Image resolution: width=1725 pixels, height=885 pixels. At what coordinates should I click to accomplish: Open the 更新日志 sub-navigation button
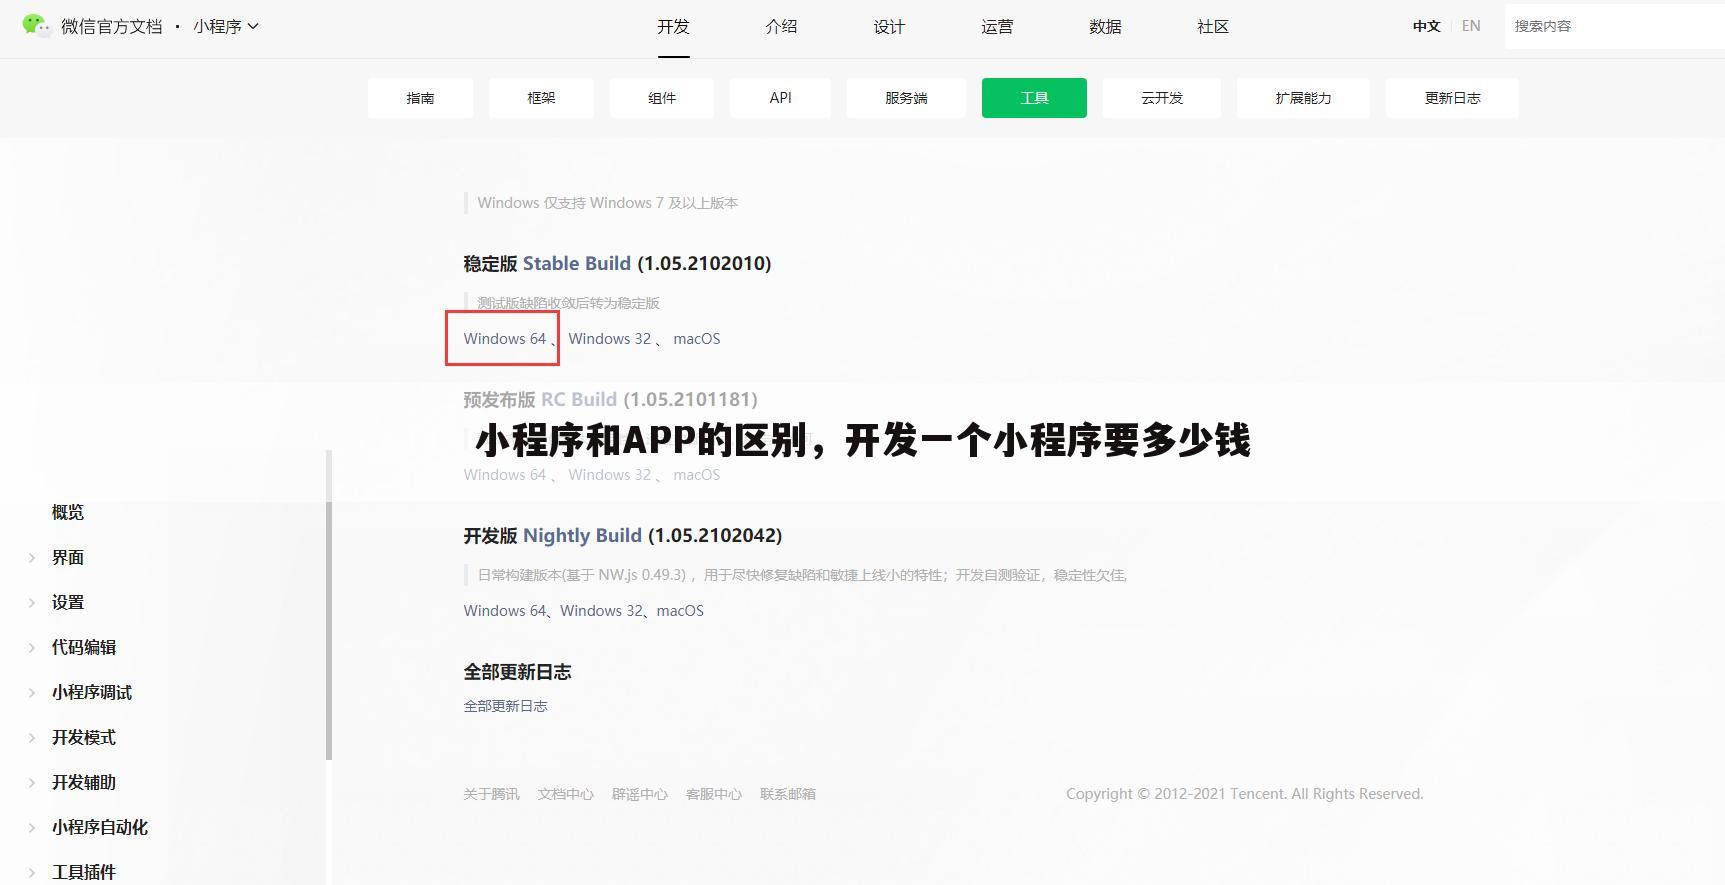1452,98
